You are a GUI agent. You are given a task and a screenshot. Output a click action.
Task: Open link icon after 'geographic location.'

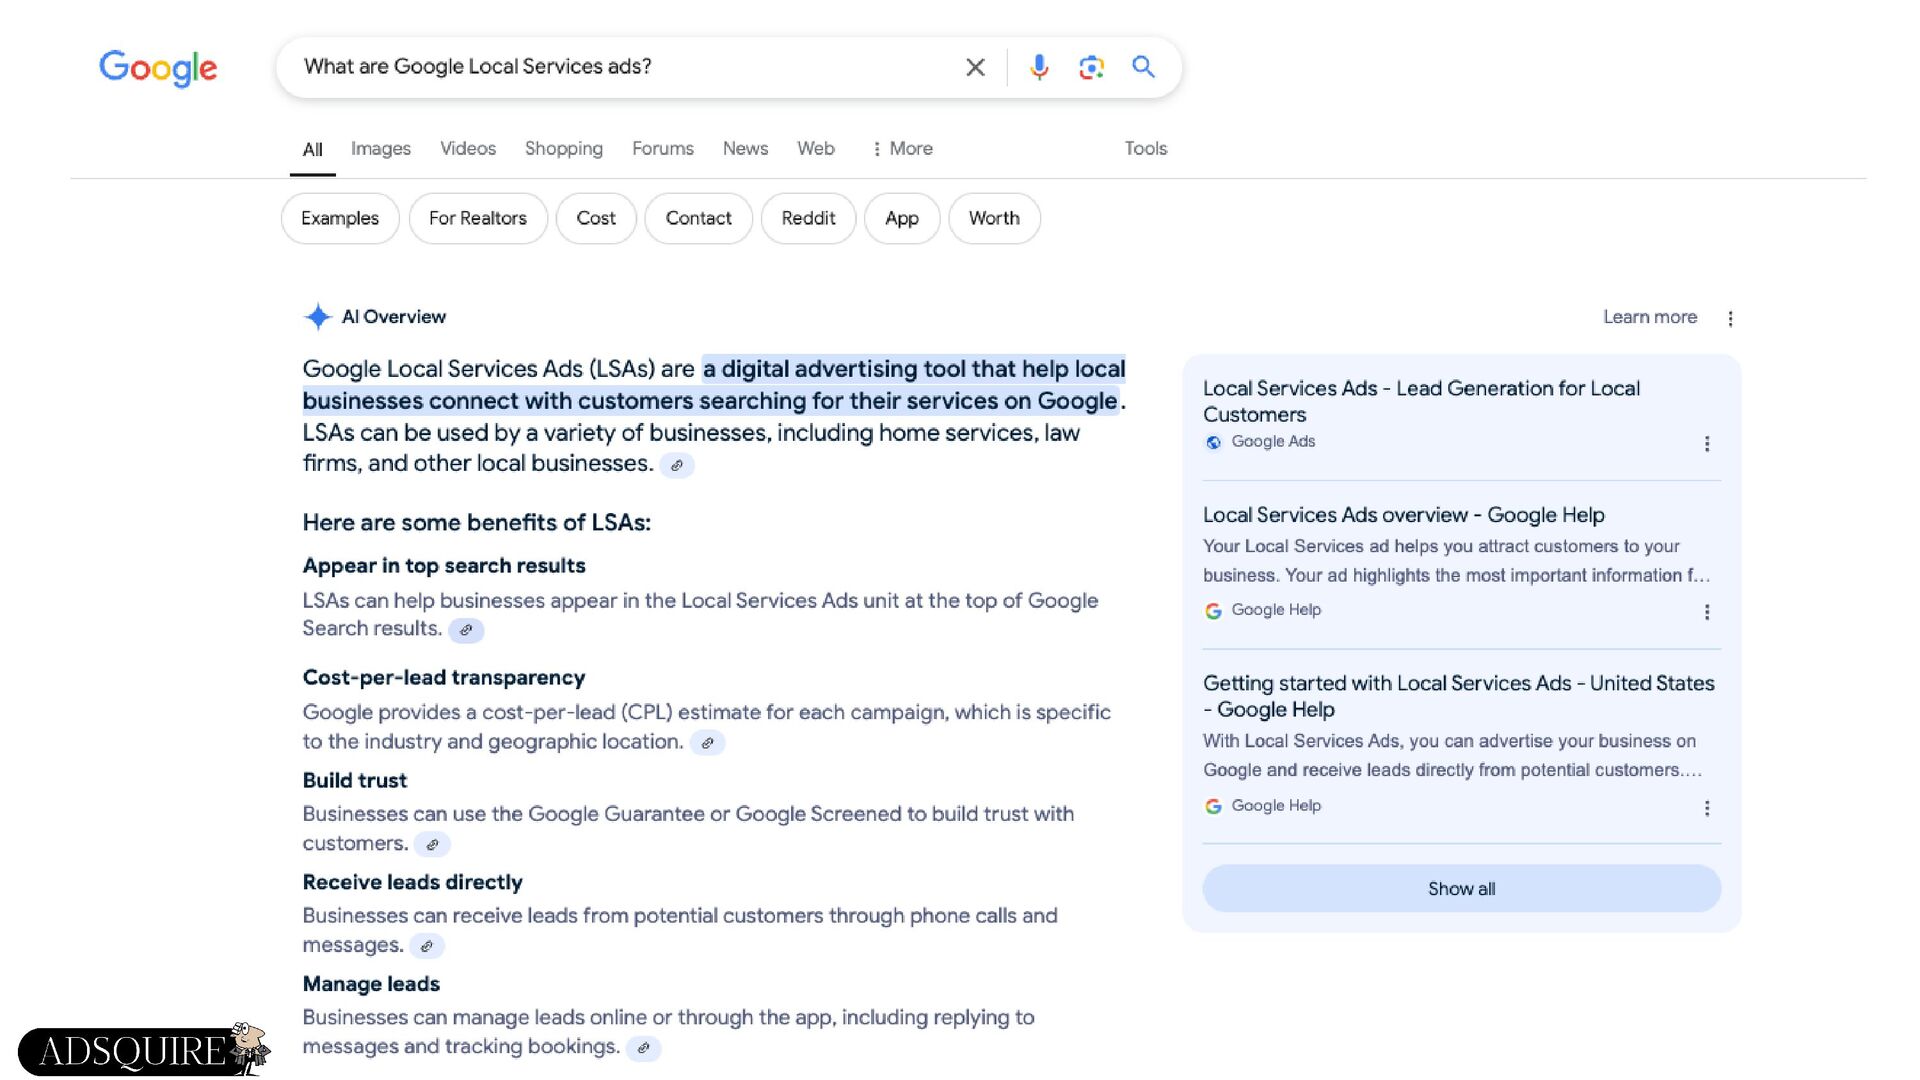point(707,743)
